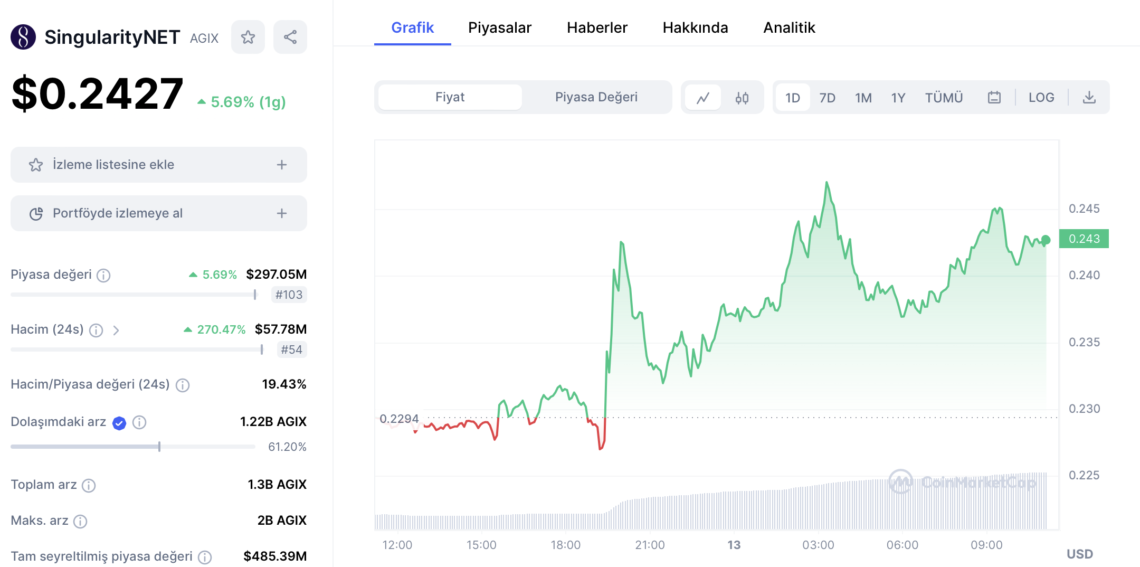Click the Hacim (24s) rank progress bar
Viewport: 1140px width, 567px height.
click(137, 350)
